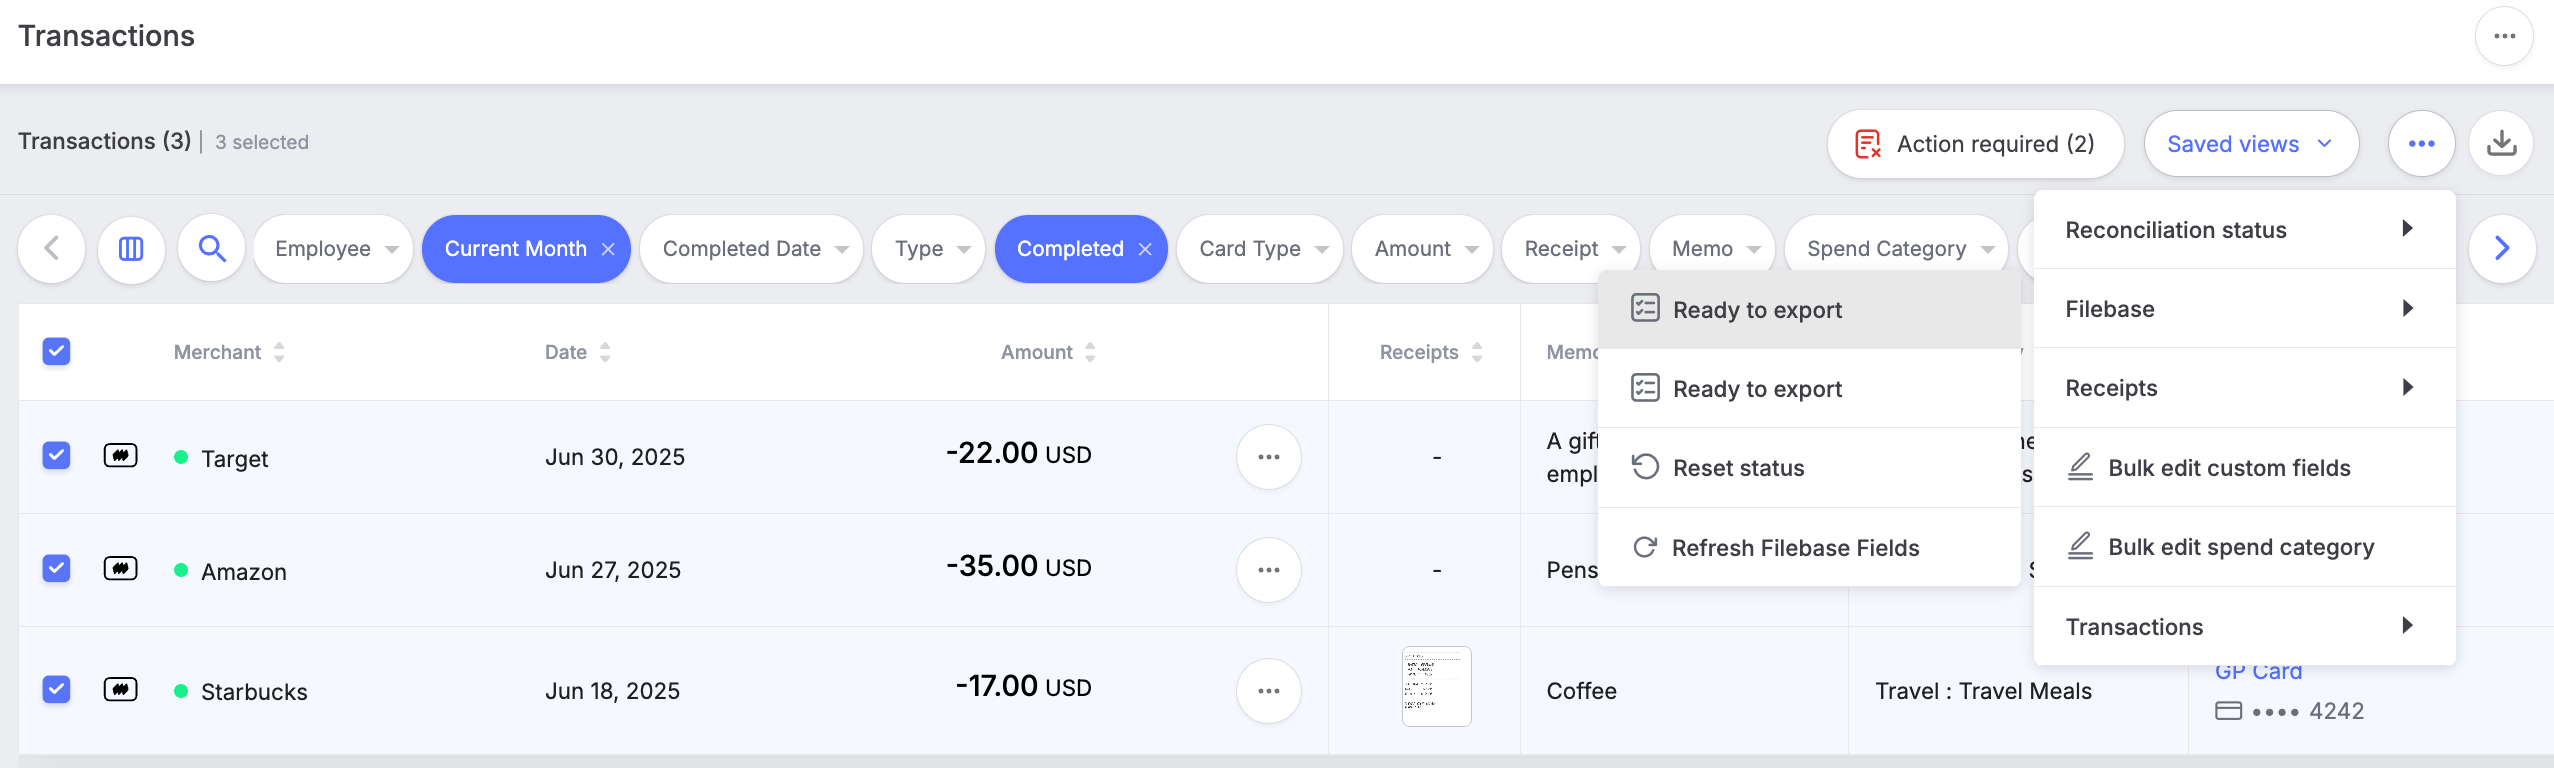The width and height of the screenshot is (2554, 768).
Task: Sort by Merchant column arrows
Action: click(279, 352)
